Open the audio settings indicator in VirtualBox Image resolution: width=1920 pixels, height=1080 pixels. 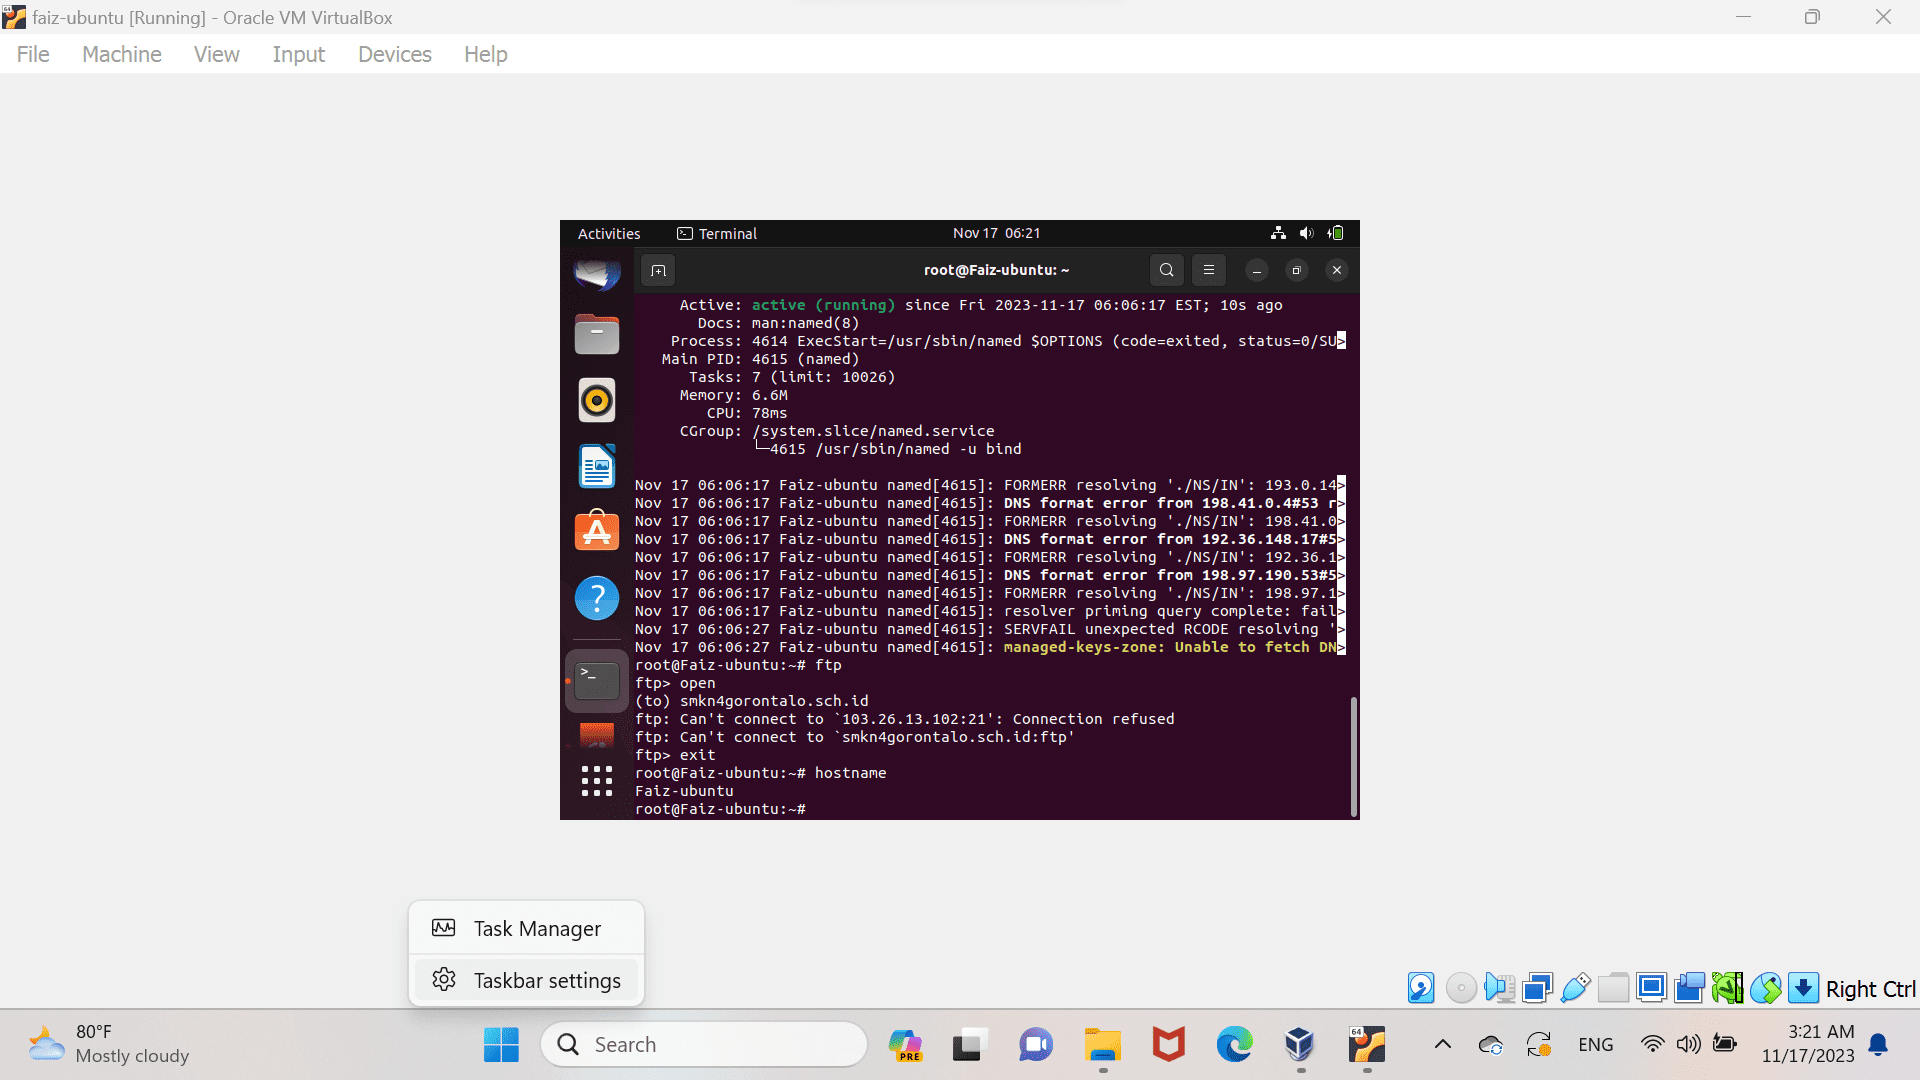pos(1499,988)
